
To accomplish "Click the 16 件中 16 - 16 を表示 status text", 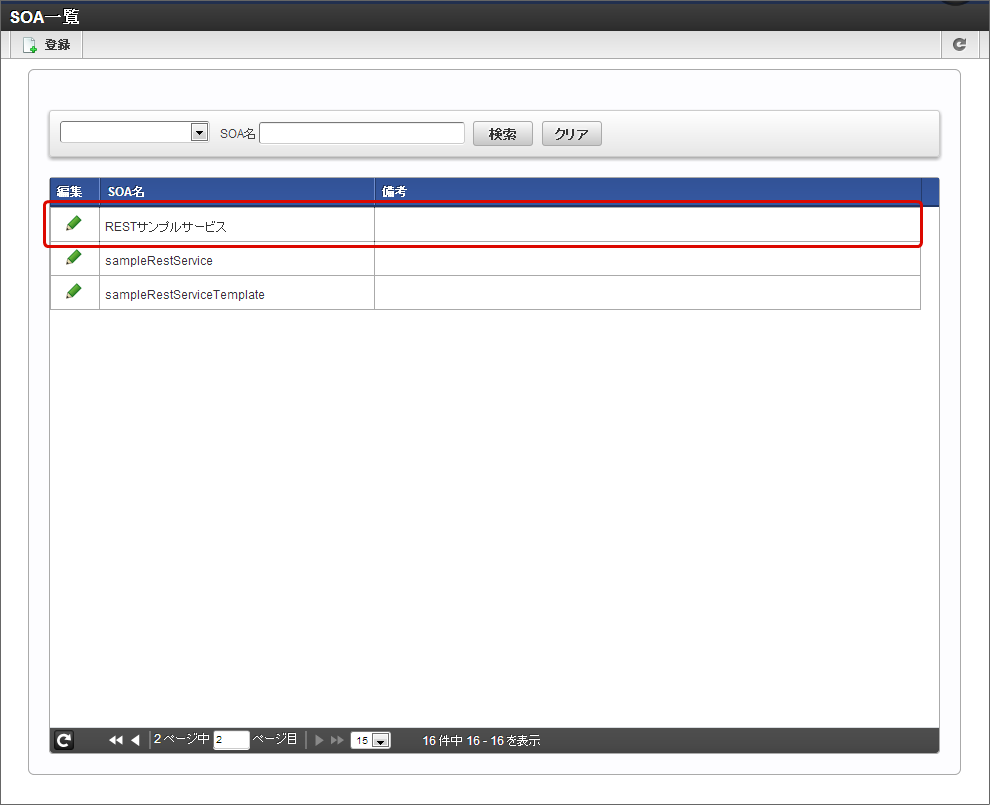I will pyautogui.click(x=481, y=741).
